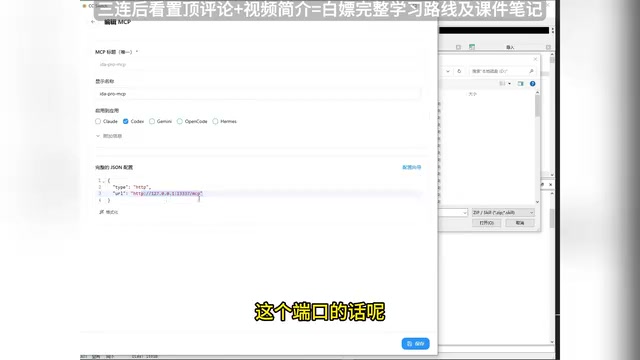Uncheck the Codex checkbox
640x360 pixels.
(126, 121)
